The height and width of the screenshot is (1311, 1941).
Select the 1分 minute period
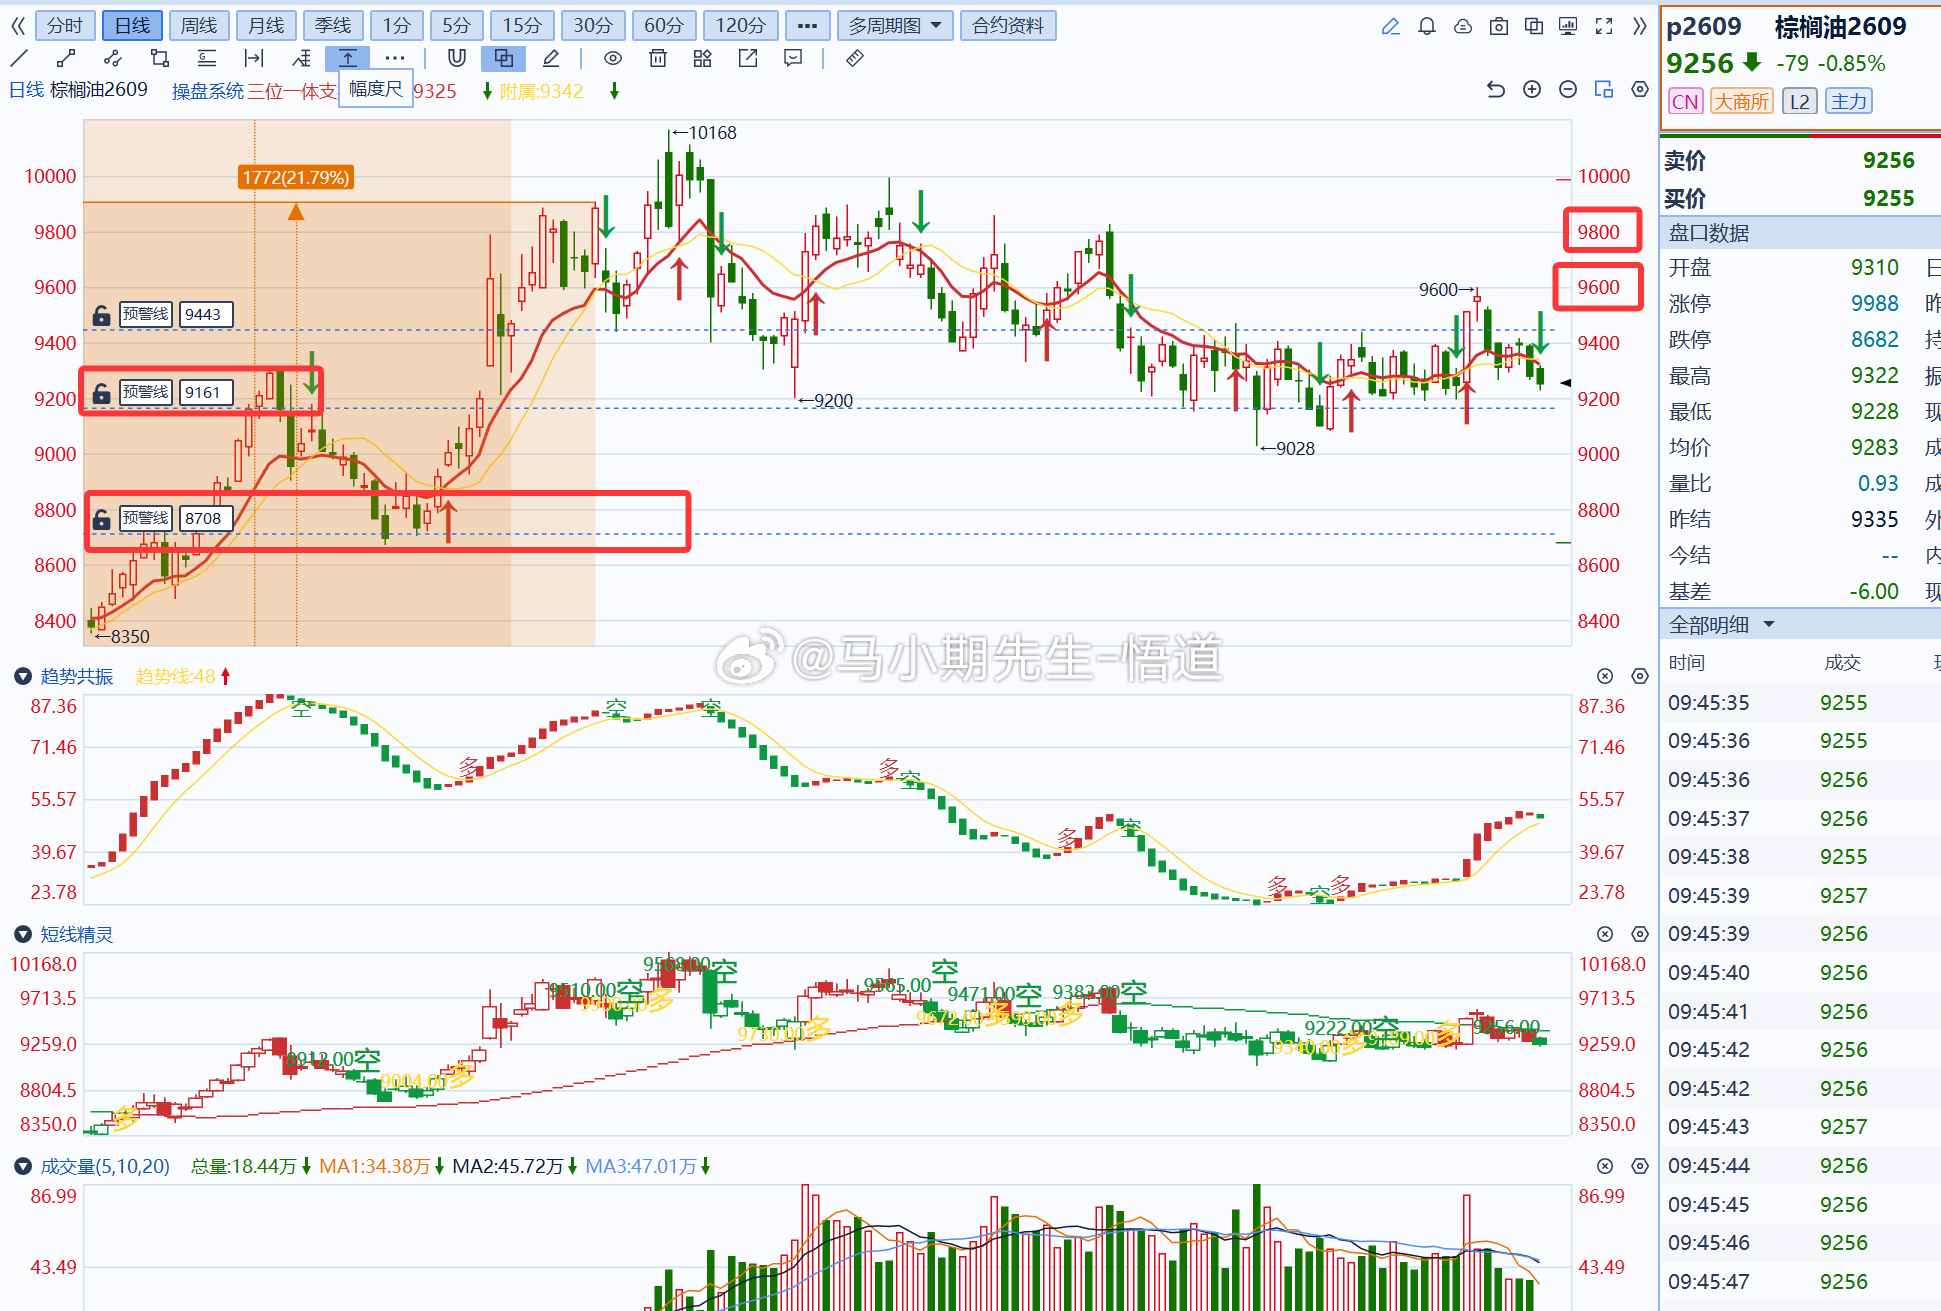point(397,26)
